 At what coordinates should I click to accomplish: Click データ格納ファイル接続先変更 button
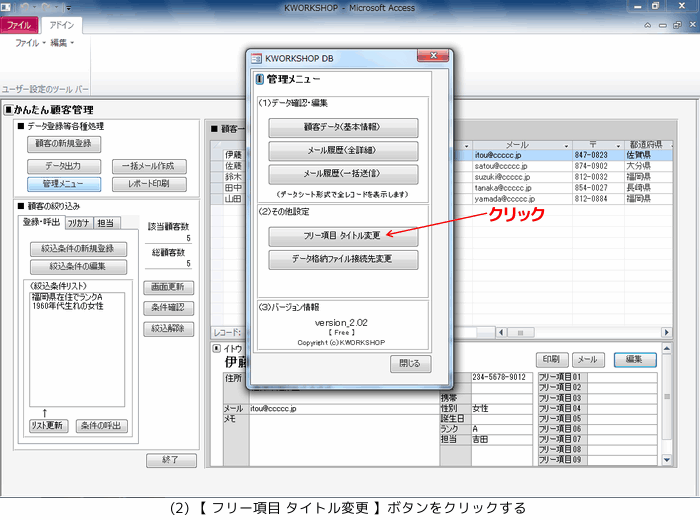click(x=343, y=259)
